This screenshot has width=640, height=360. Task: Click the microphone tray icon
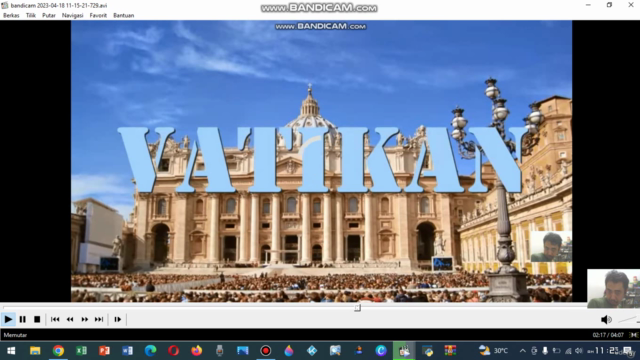tap(545, 351)
